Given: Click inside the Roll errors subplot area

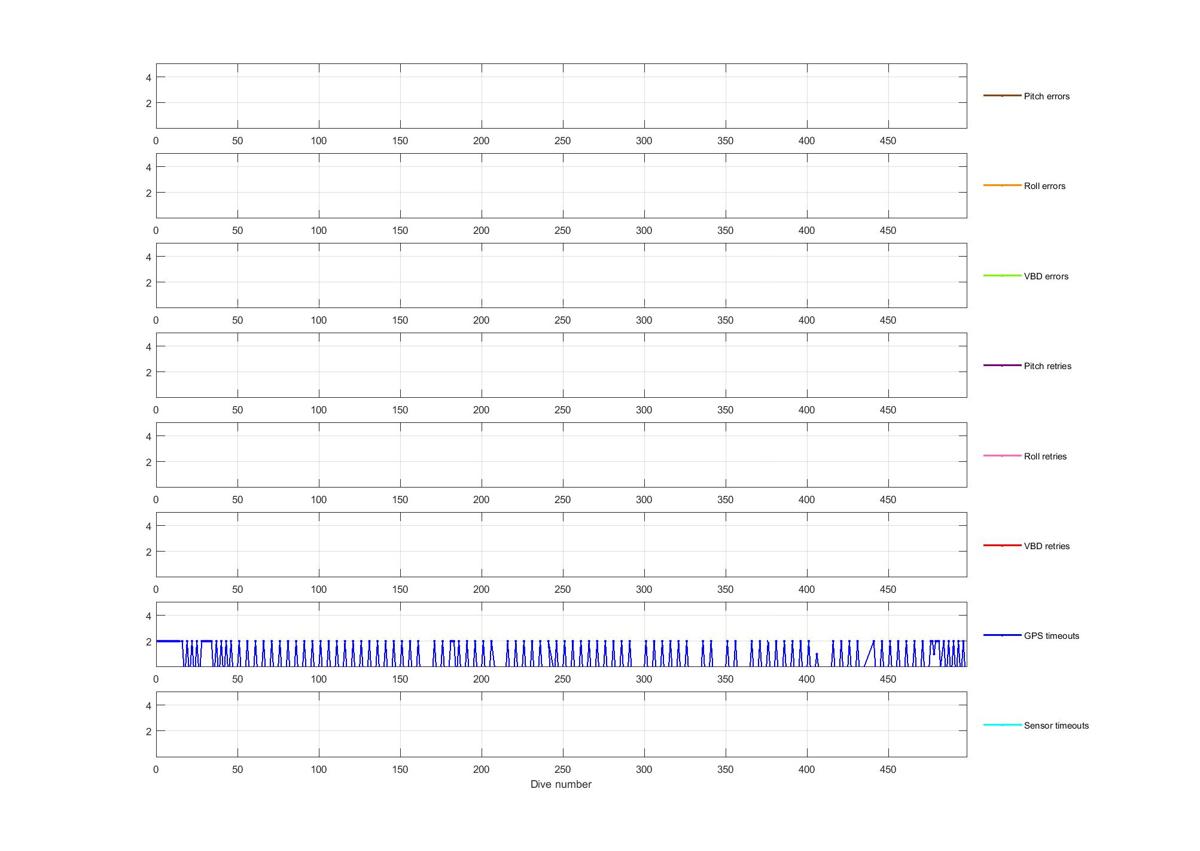Looking at the screenshot, I should 561,186.
